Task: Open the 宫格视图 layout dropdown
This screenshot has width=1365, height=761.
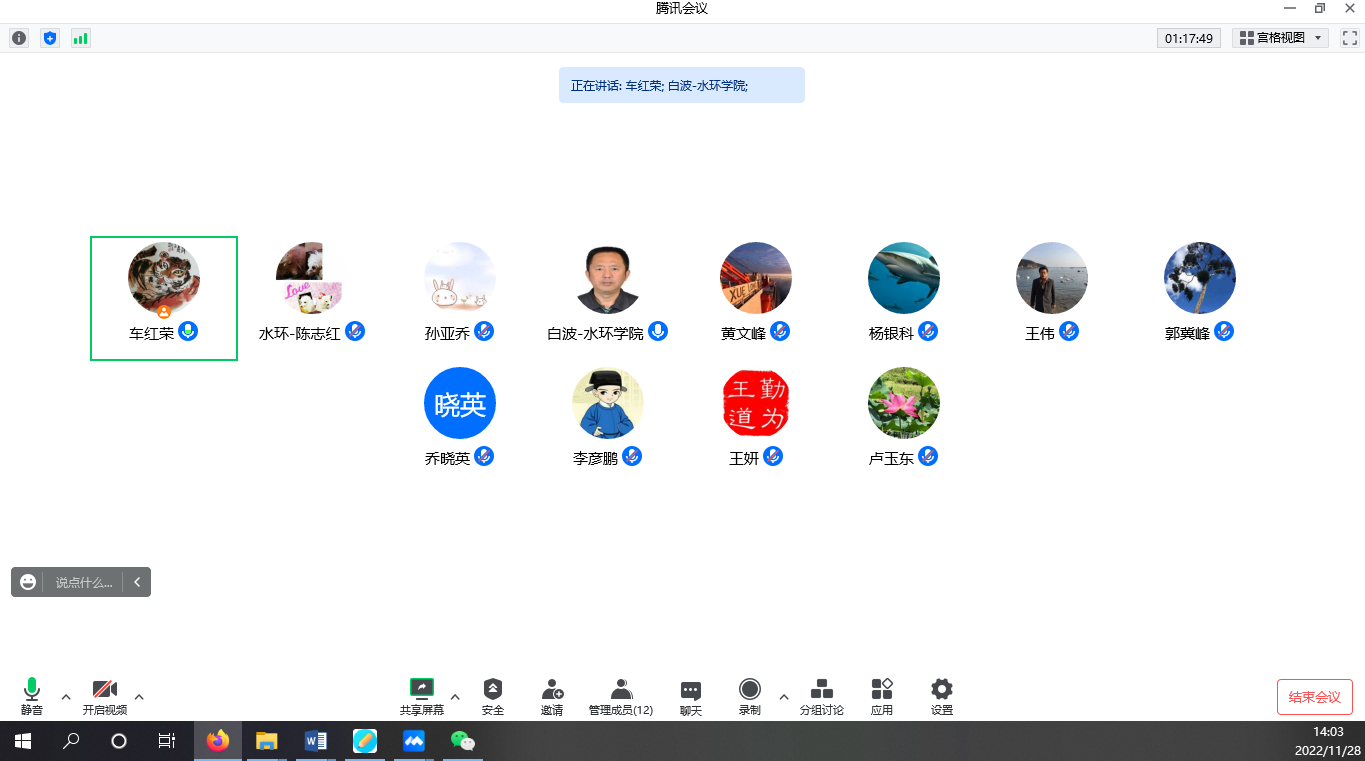Action: (x=1281, y=38)
